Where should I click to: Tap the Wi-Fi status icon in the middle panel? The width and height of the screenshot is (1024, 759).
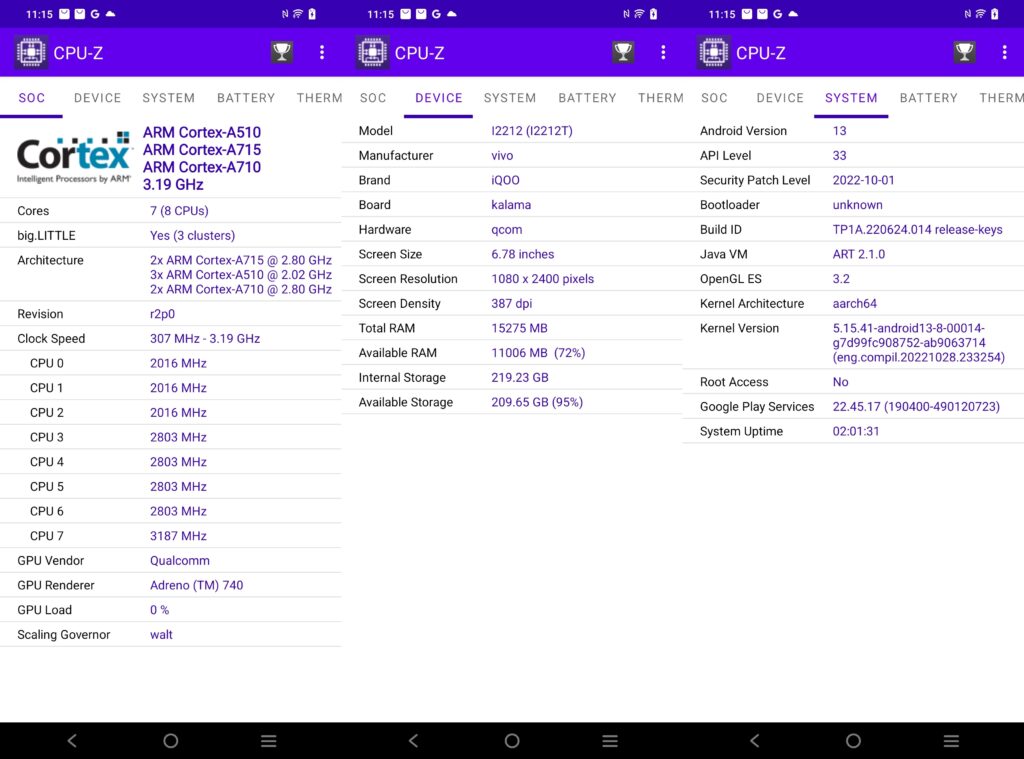[639, 14]
